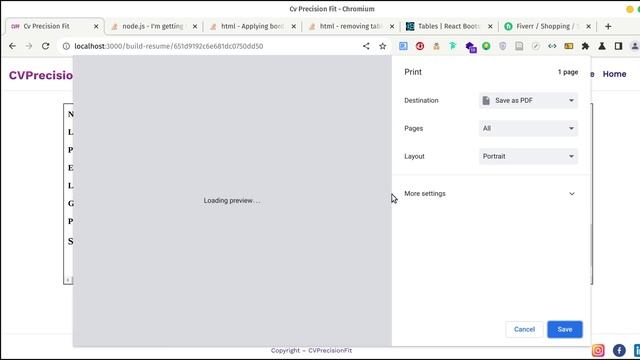Open the red circular extension icon
Viewport: 640px width, 360px height.
pos(420,46)
